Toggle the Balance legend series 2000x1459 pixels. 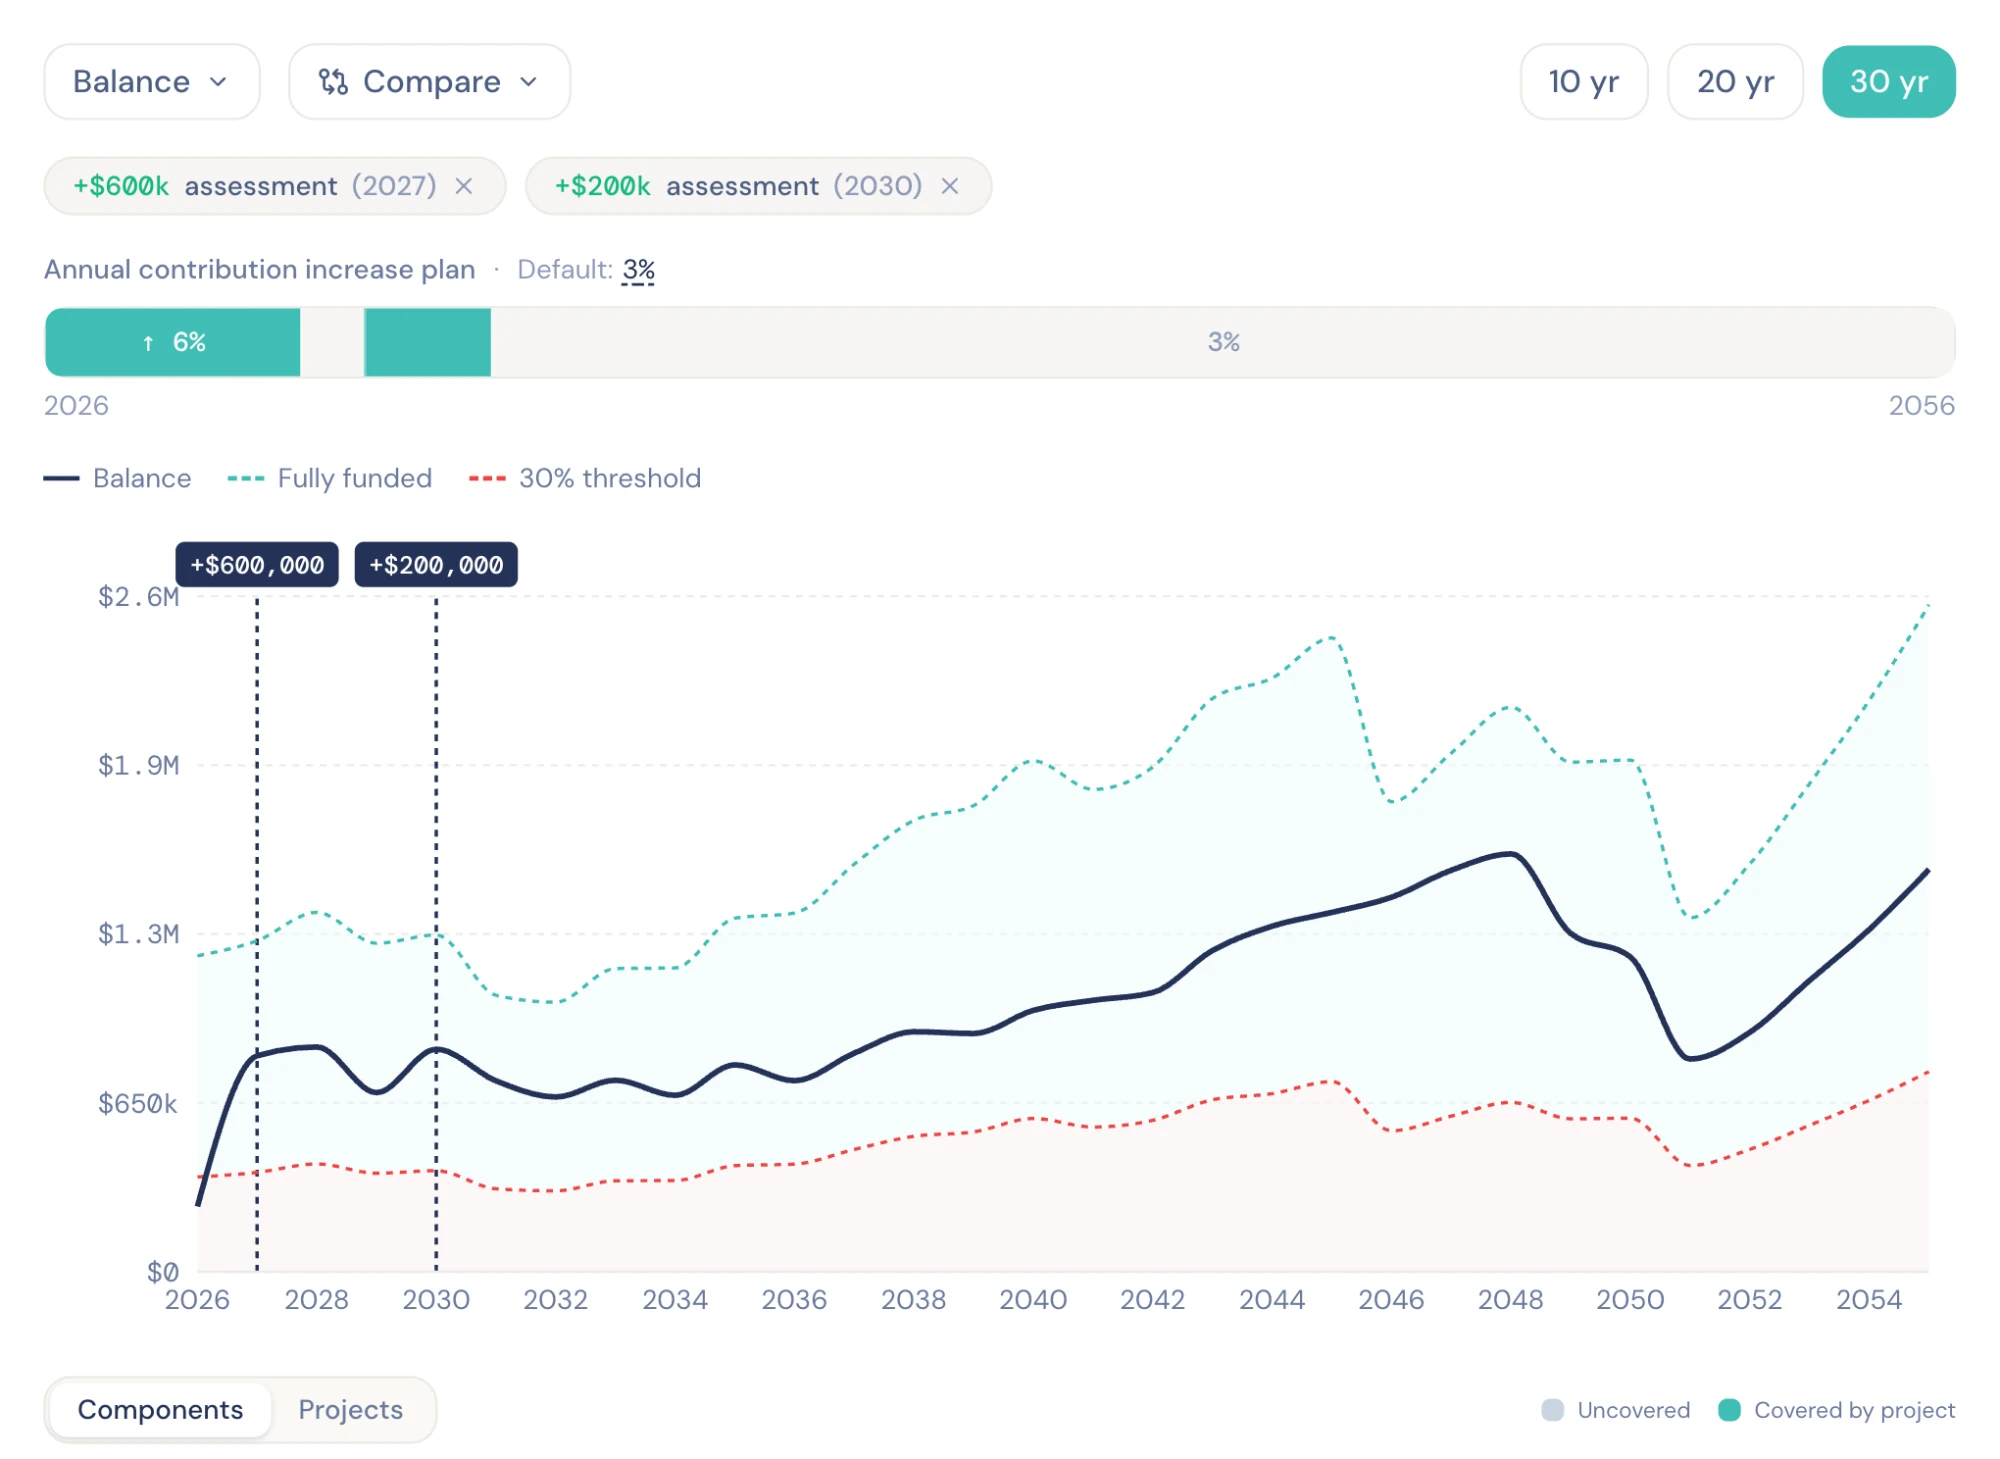[x=117, y=478]
